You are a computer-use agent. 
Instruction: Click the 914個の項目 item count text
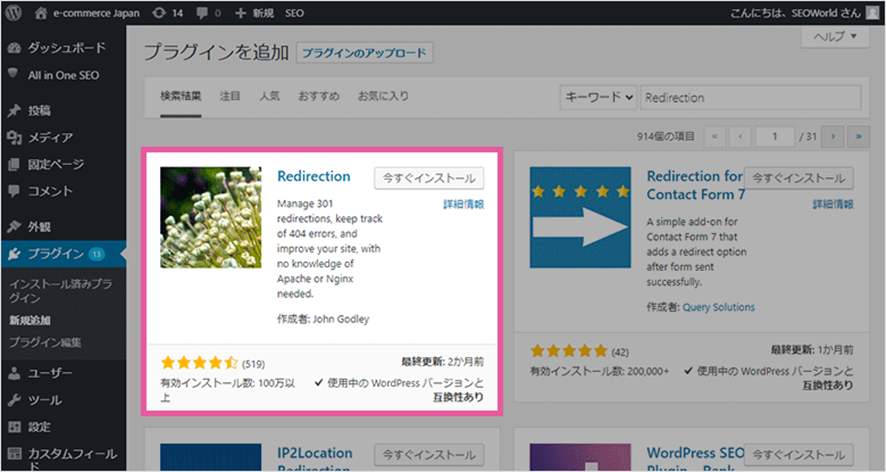[x=666, y=136]
